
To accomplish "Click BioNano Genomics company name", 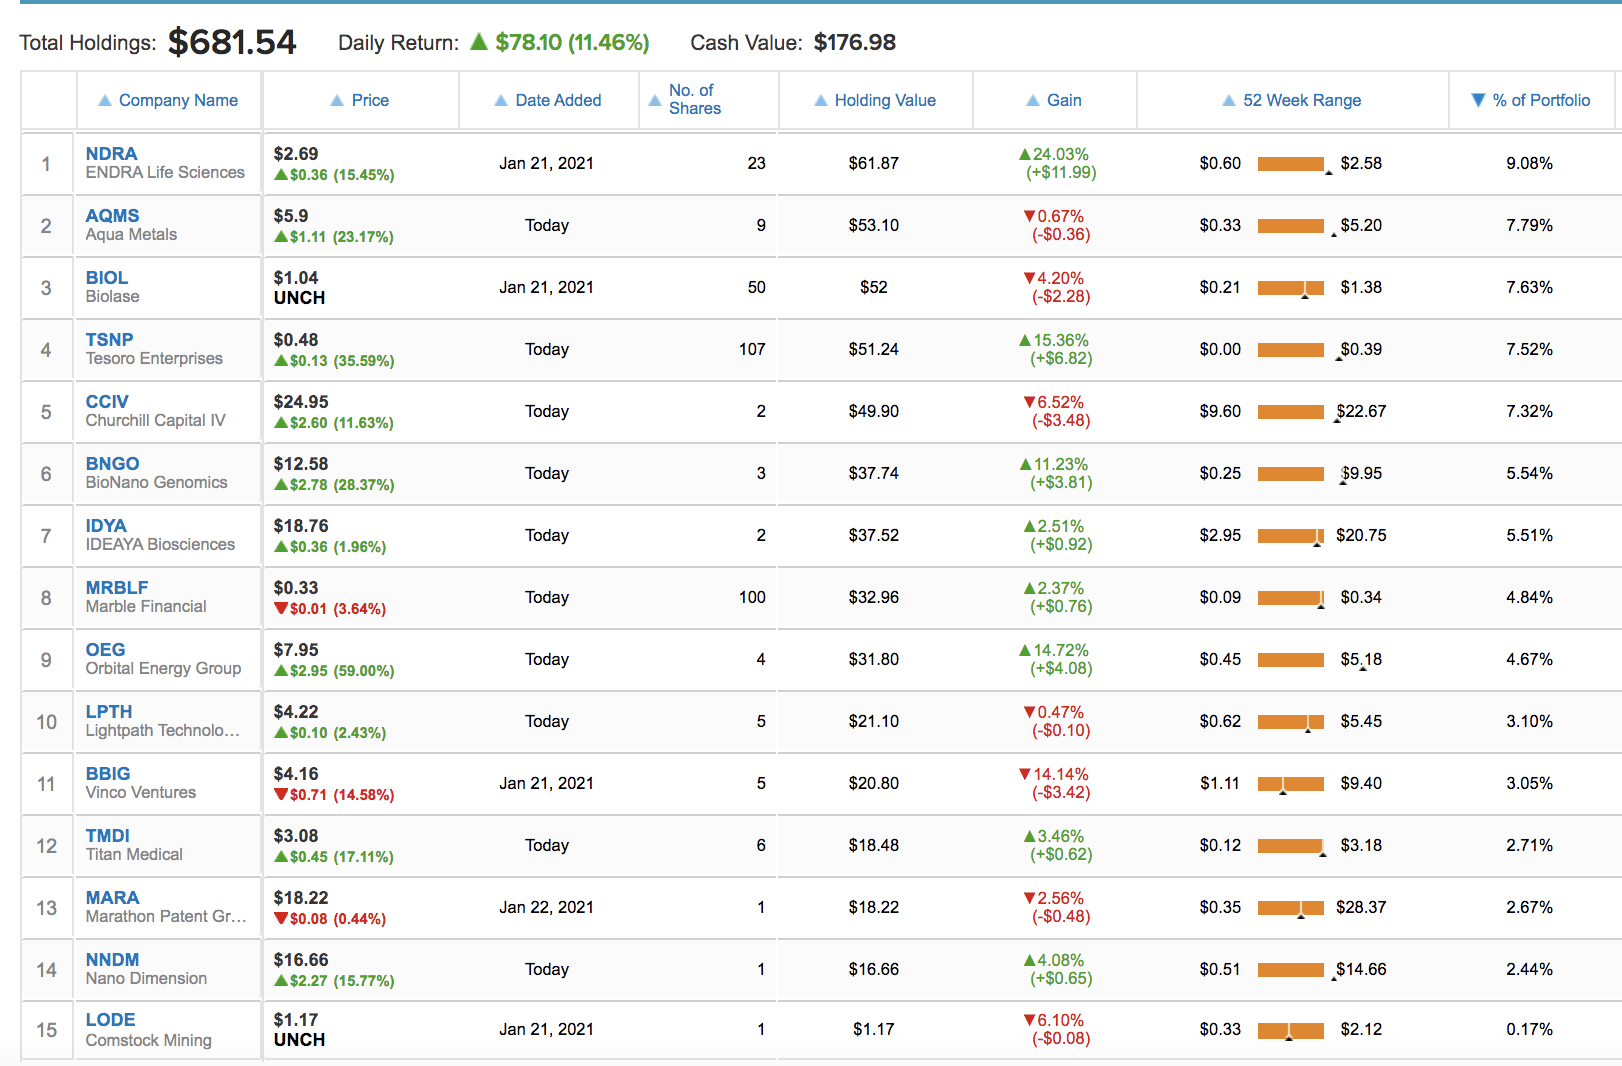I will pos(156,483).
